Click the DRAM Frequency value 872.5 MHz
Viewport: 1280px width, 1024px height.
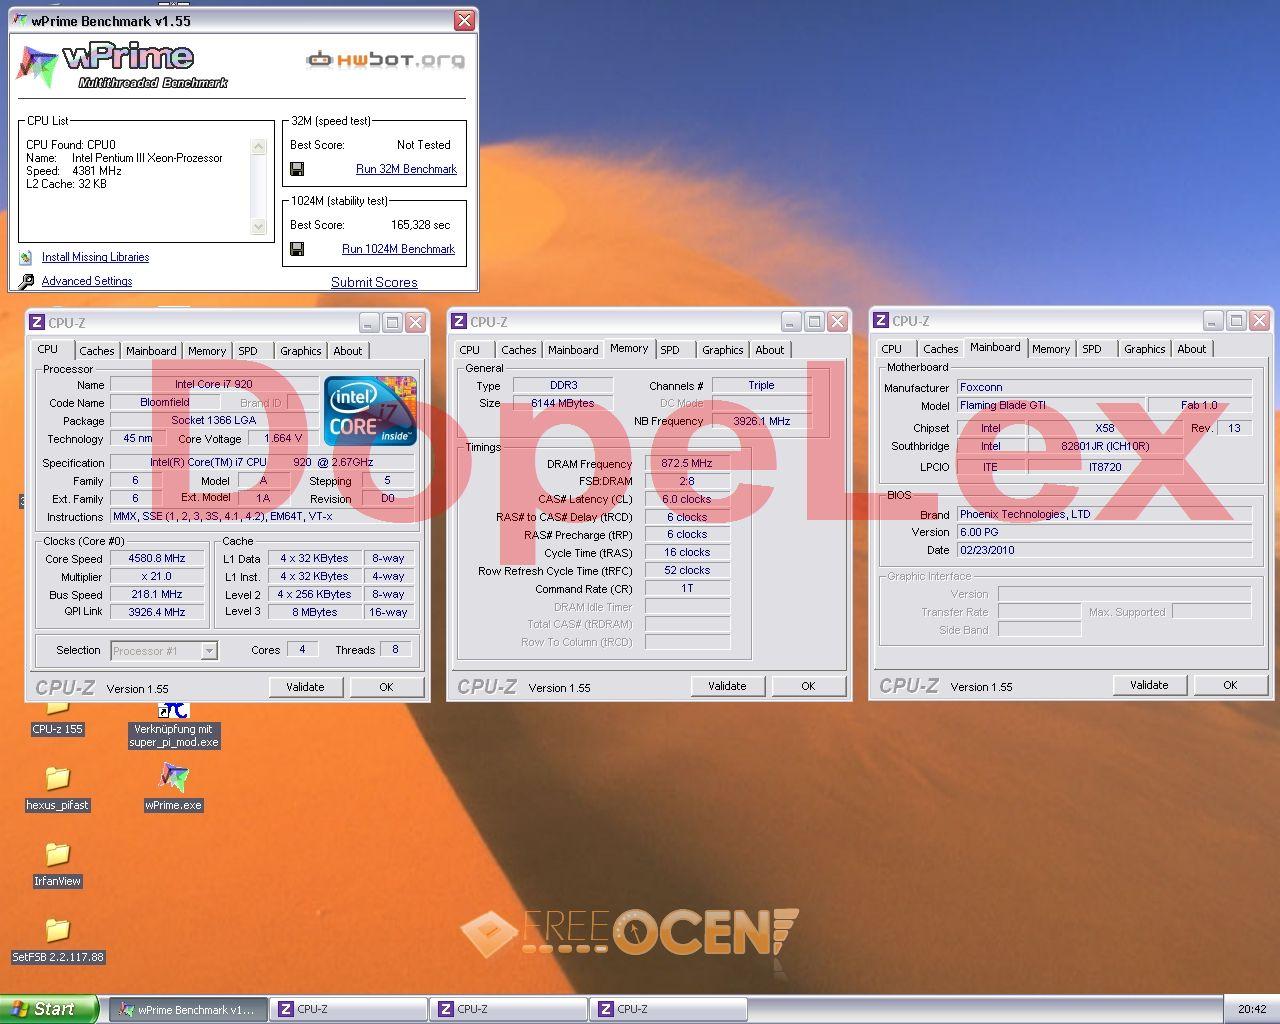pos(687,463)
